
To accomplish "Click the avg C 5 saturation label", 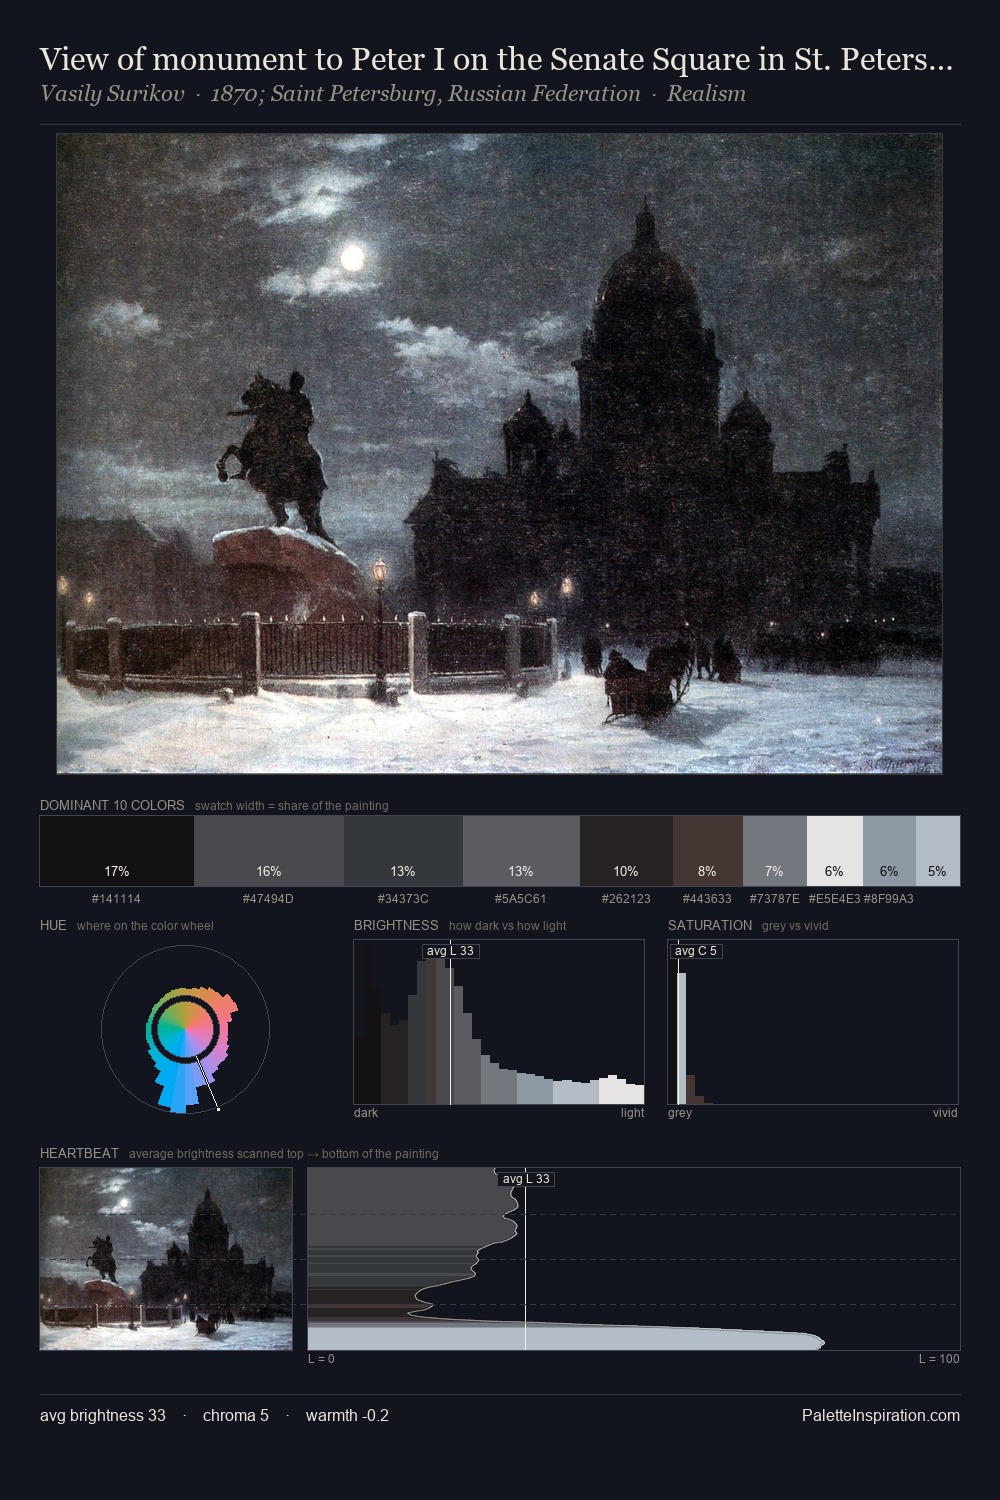I will tap(696, 951).
